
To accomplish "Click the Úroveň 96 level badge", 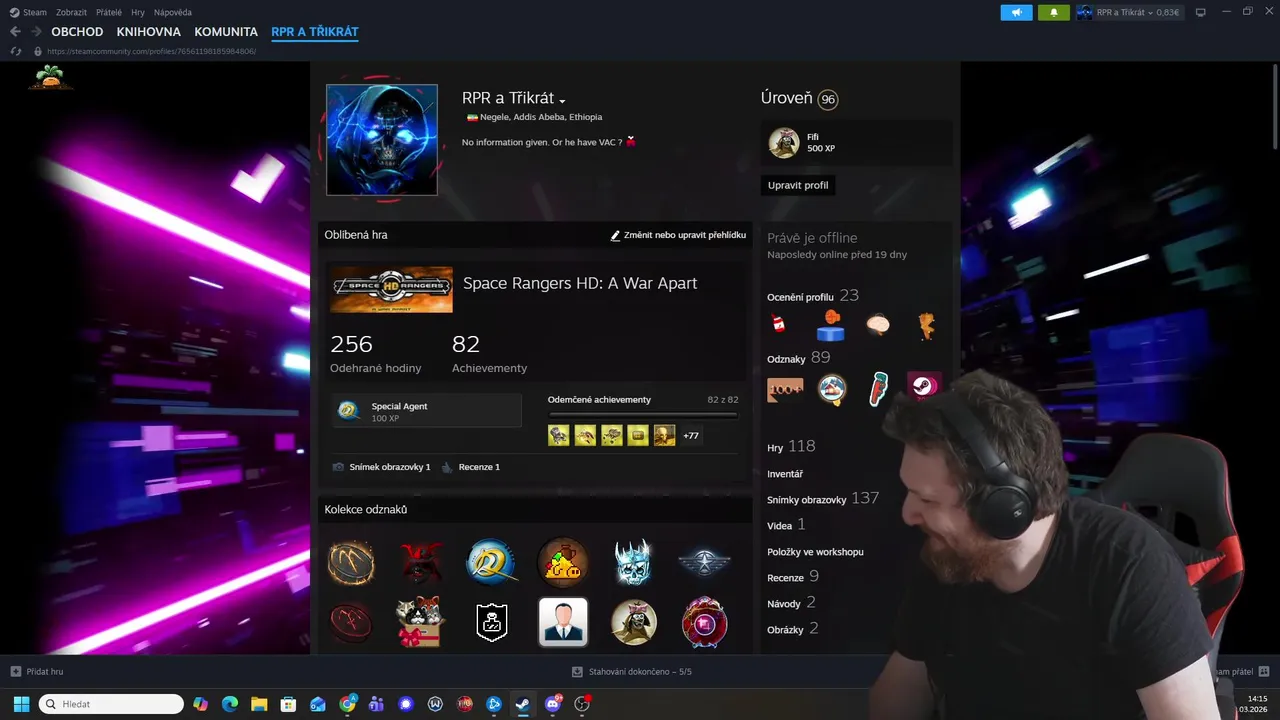I will (827, 99).
